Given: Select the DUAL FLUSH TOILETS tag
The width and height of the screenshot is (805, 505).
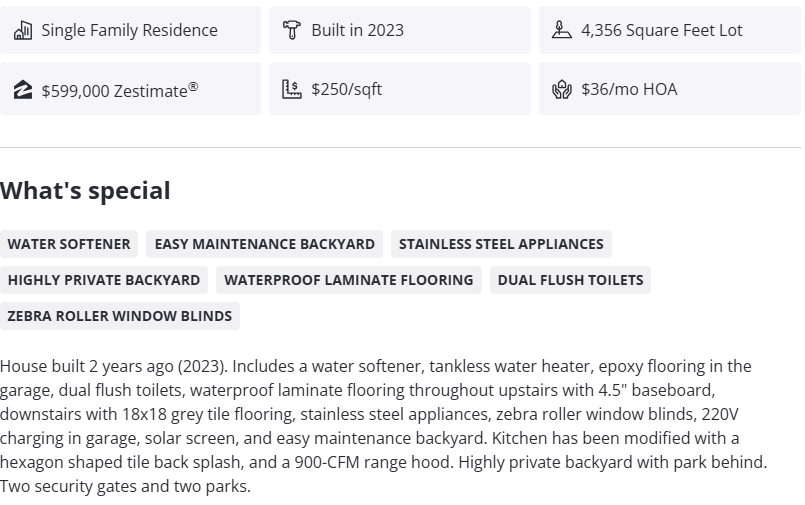Looking at the screenshot, I should click(570, 280).
